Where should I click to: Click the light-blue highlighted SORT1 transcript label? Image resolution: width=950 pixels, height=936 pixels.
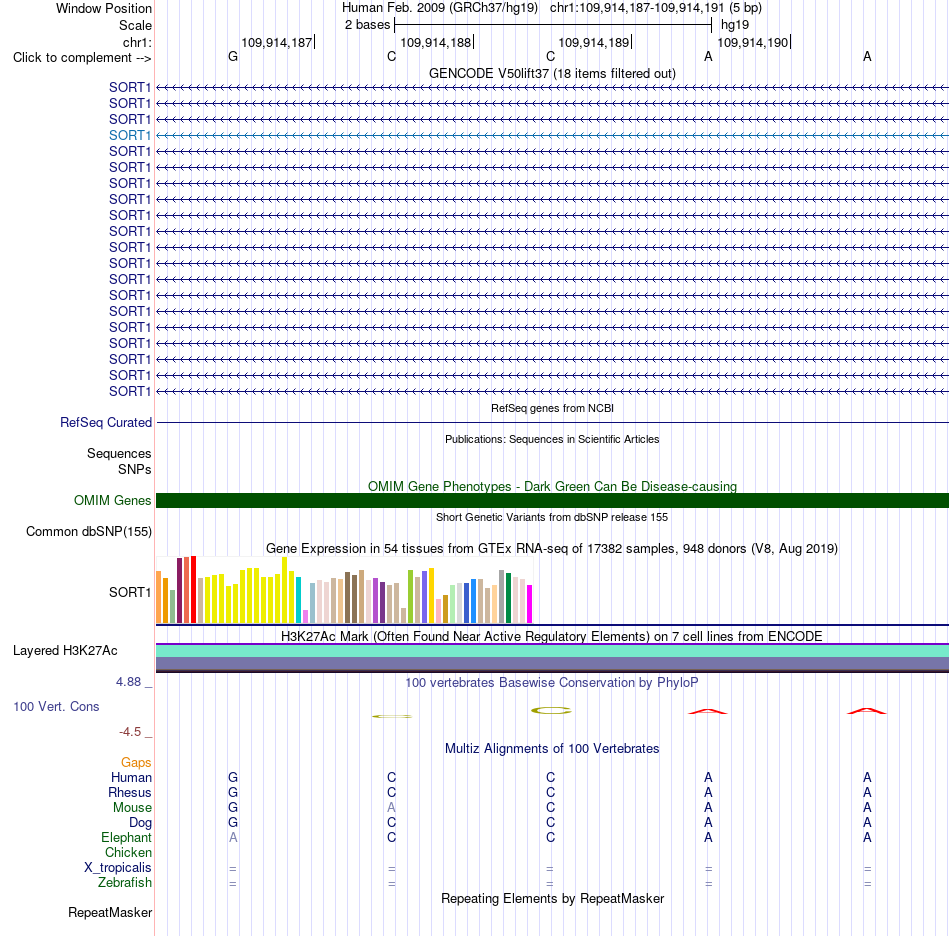[130, 135]
